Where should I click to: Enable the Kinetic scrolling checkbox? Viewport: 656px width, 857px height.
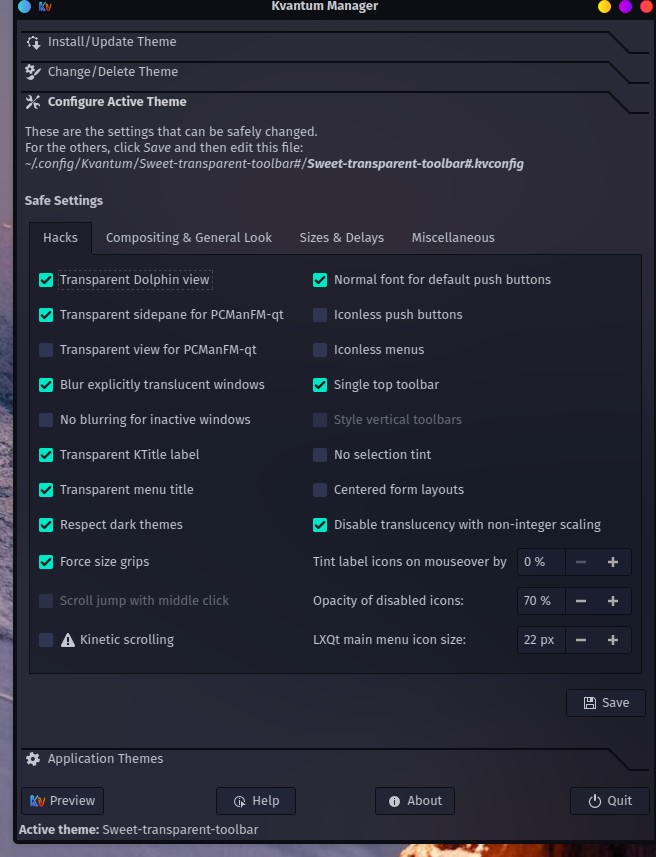(x=46, y=640)
